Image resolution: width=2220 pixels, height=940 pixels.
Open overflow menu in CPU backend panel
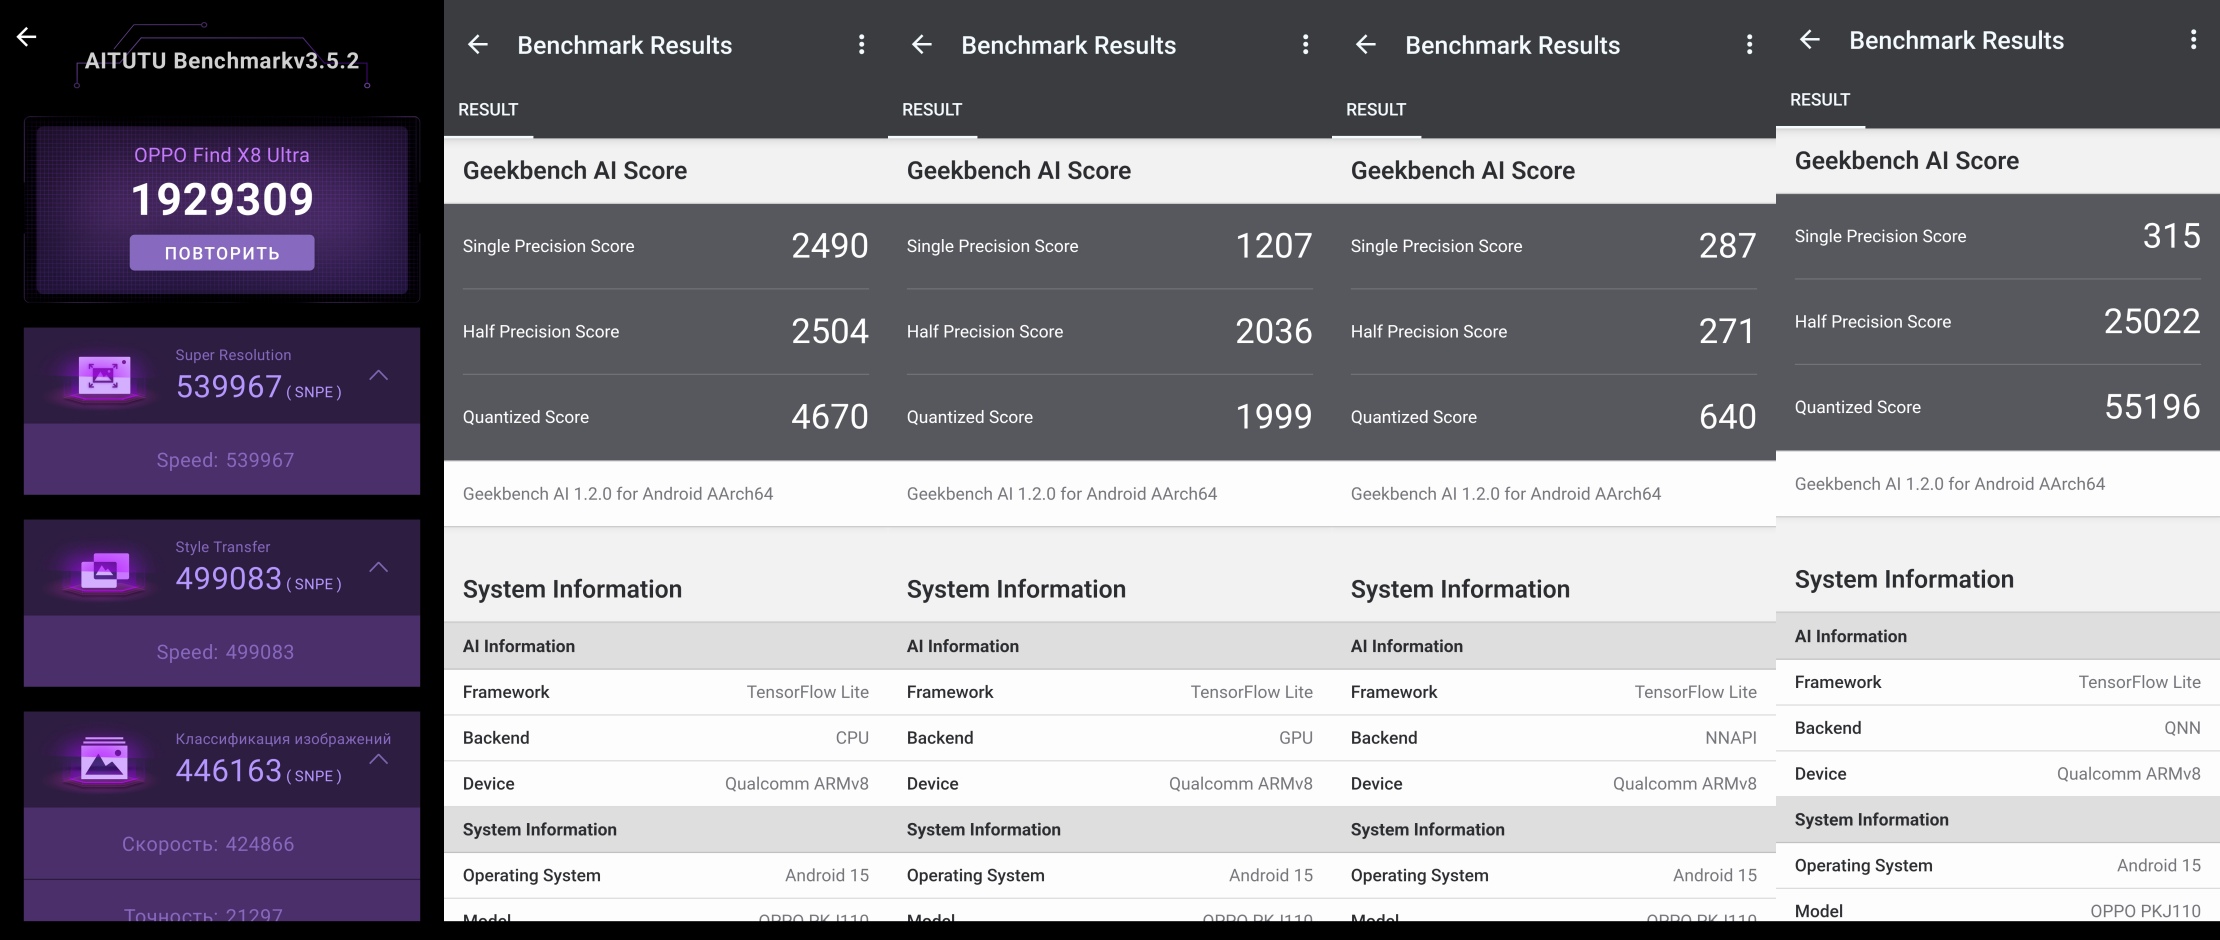(x=861, y=45)
